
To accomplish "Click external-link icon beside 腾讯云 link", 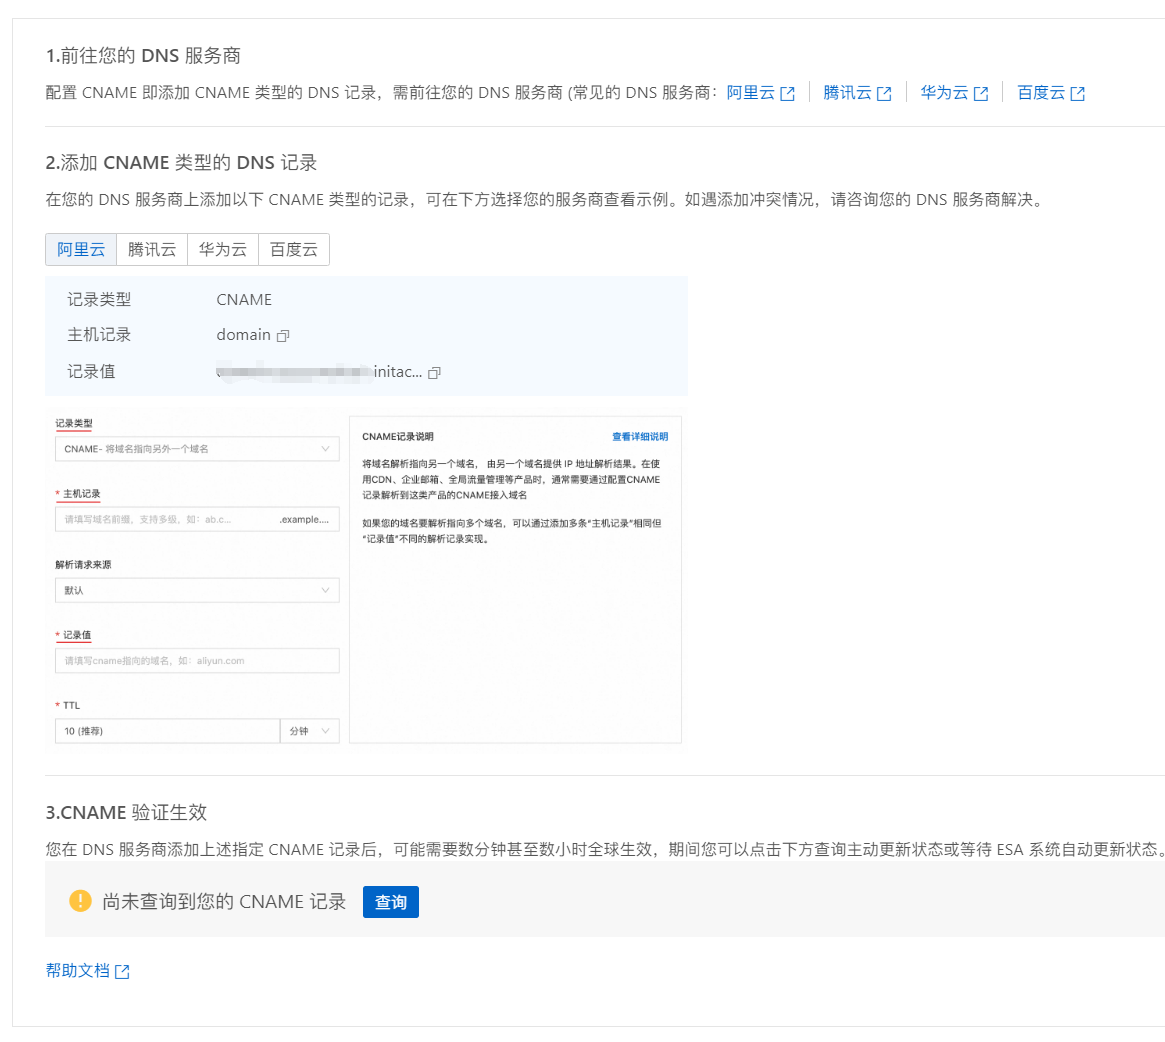I will click(x=884, y=94).
